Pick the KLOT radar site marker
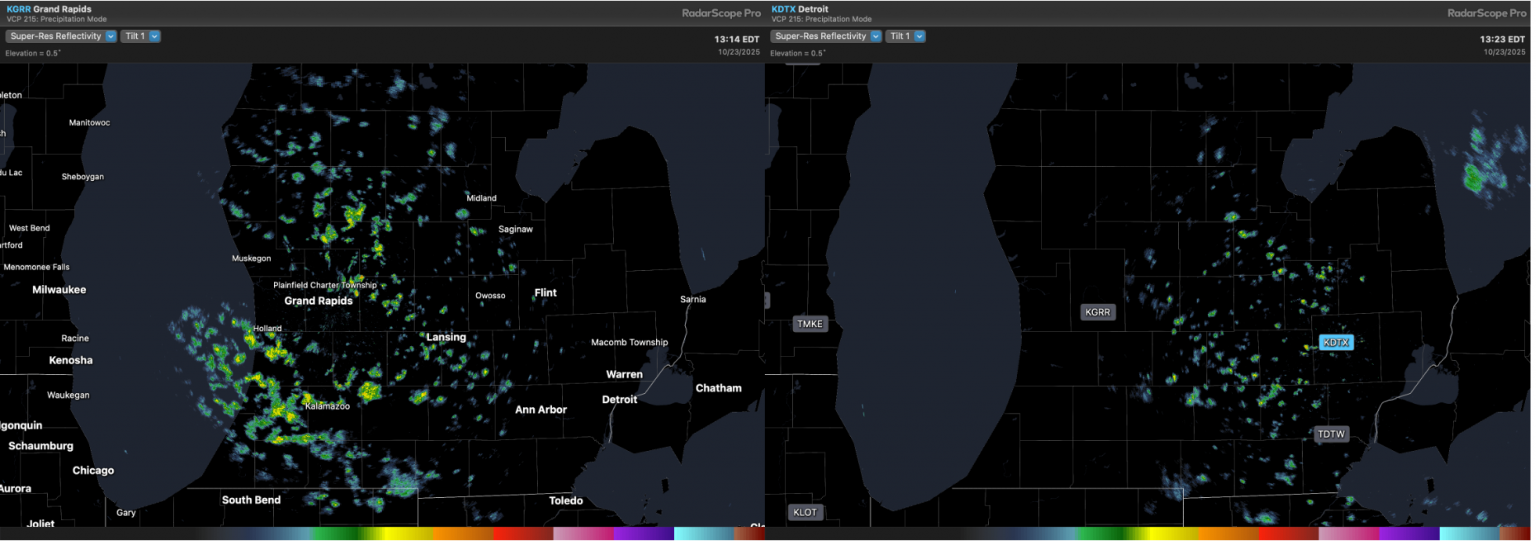This screenshot has height=541, width=1536. tap(804, 512)
